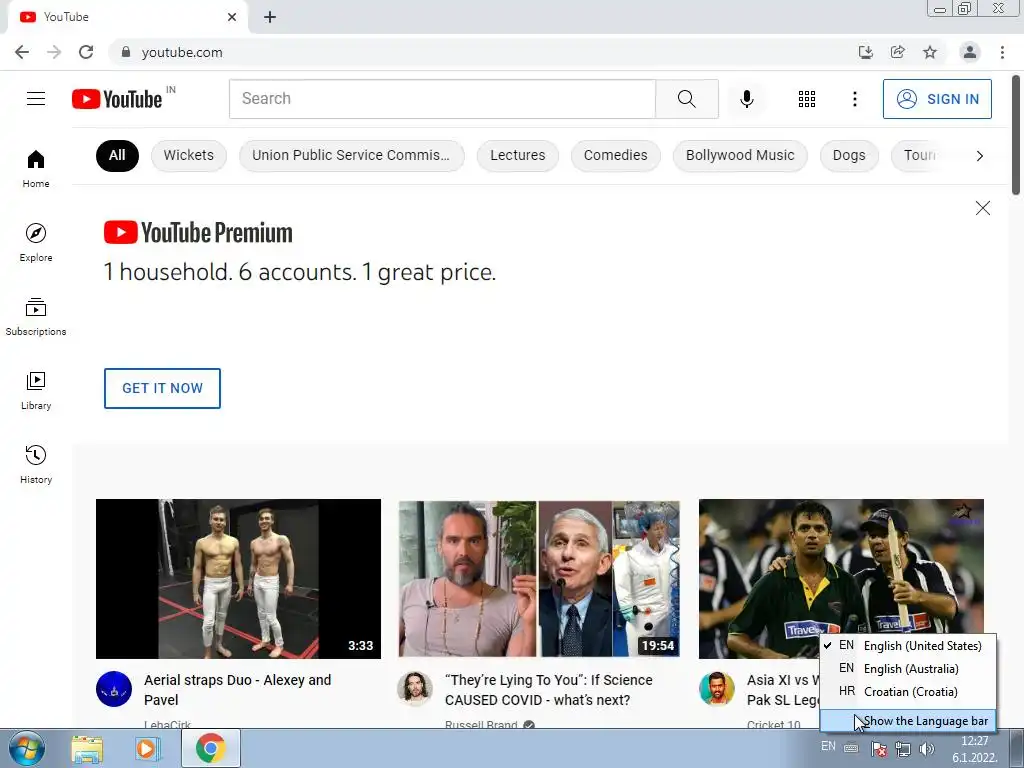Select English (United States) input language
The image size is (1024, 768).
[908, 645]
